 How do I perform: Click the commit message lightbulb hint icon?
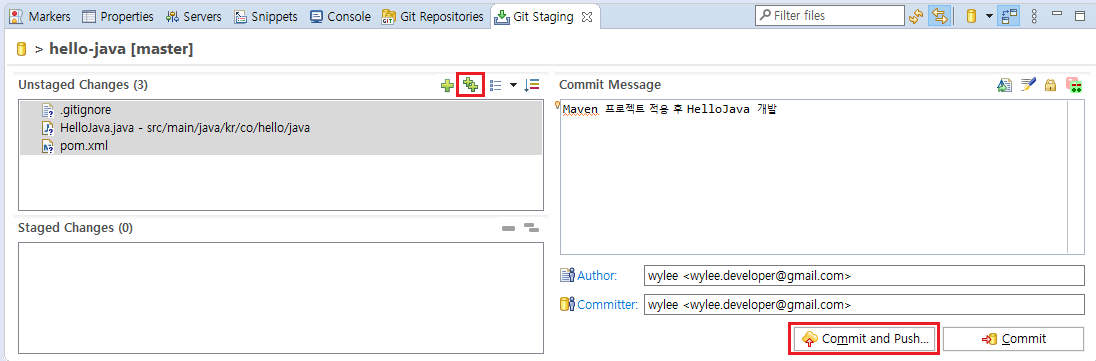(558, 106)
